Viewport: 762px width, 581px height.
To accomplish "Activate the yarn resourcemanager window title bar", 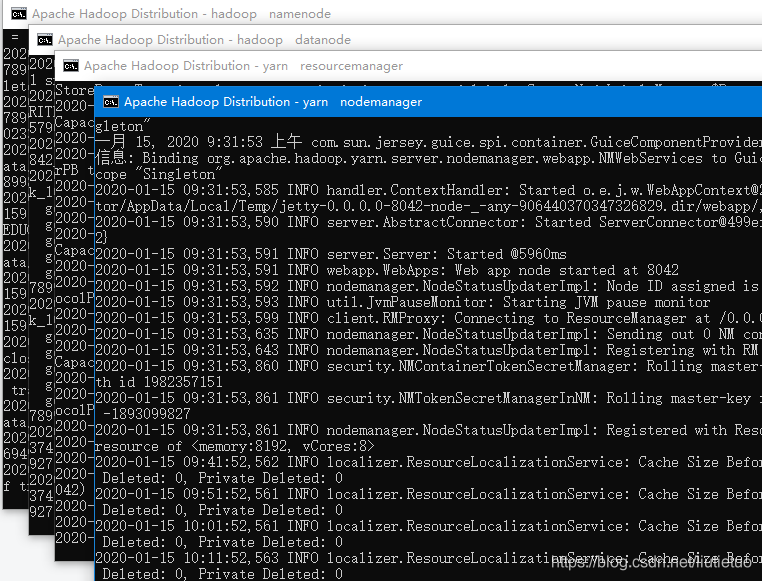I will pyautogui.click(x=408, y=66).
